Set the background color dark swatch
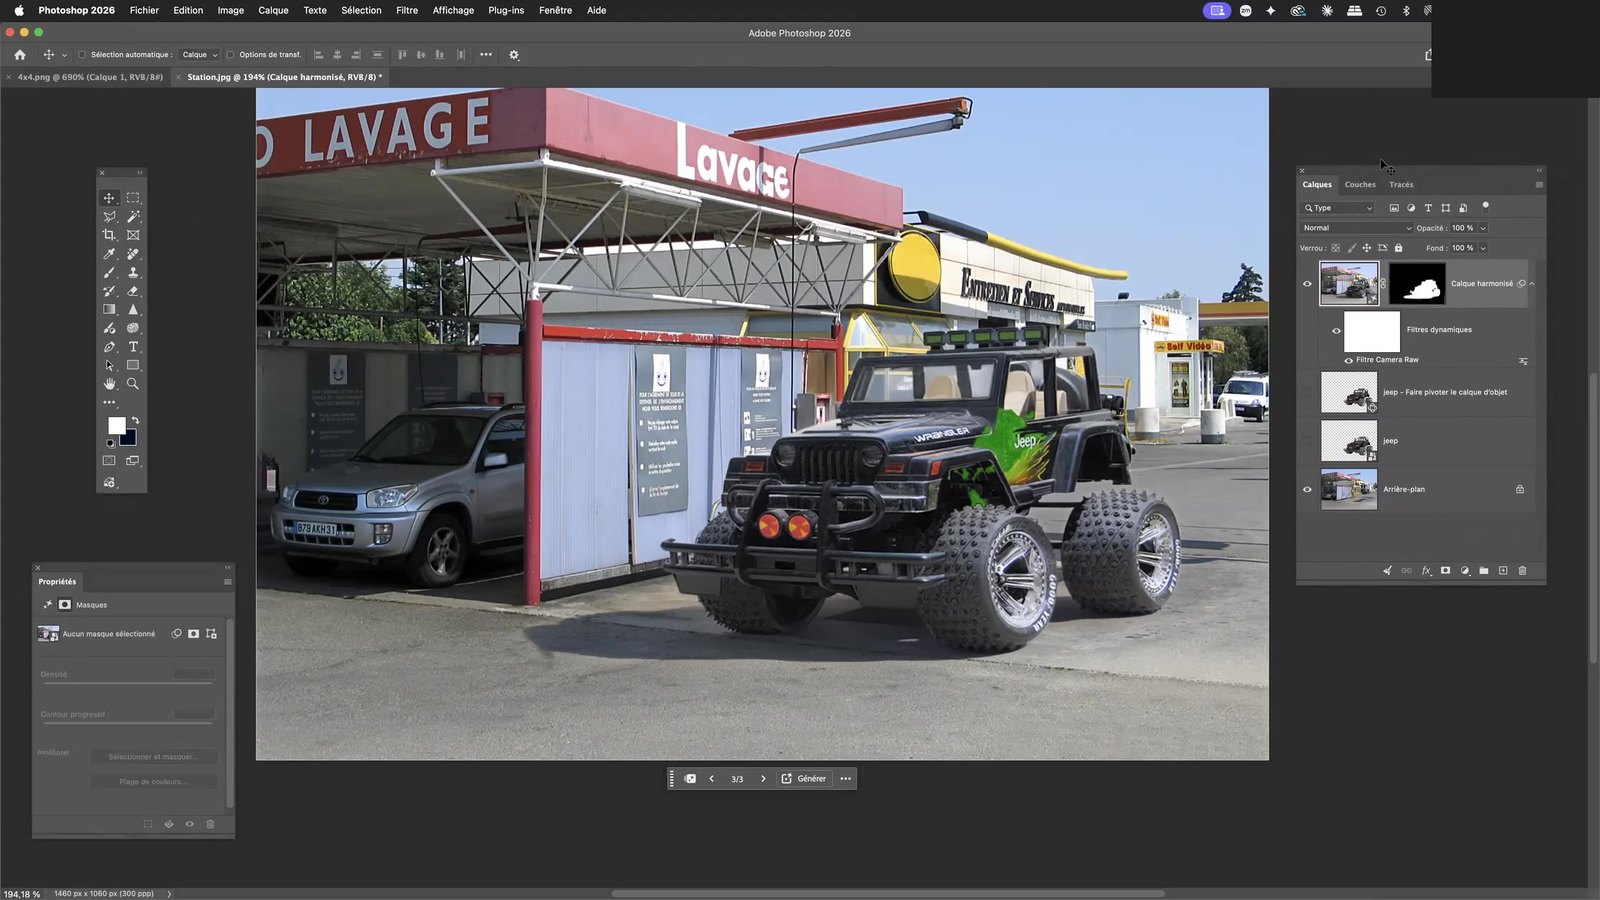 (130, 439)
